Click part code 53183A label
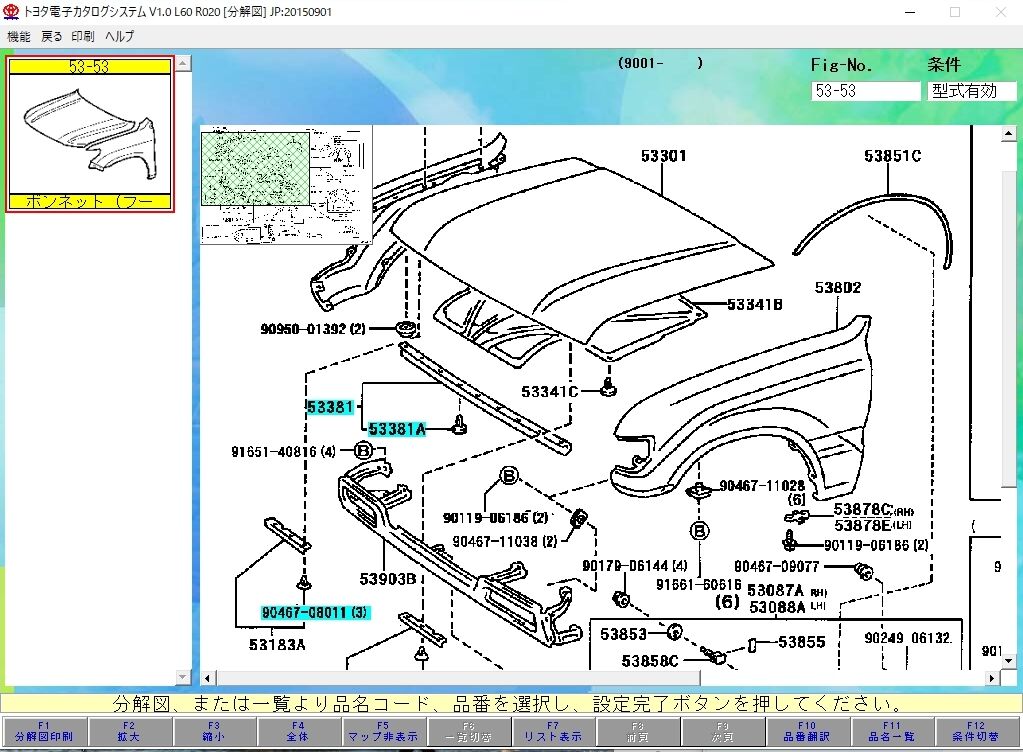Image resolution: width=1023 pixels, height=752 pixels. tap(277, 645)
